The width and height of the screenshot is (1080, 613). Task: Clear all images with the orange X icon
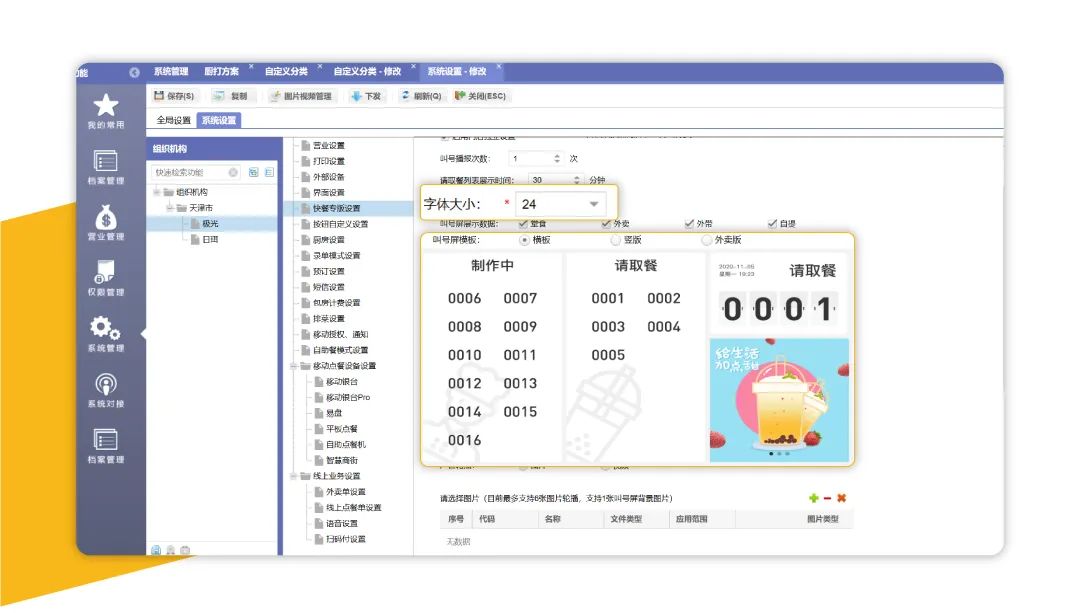[x=841, y=498]
